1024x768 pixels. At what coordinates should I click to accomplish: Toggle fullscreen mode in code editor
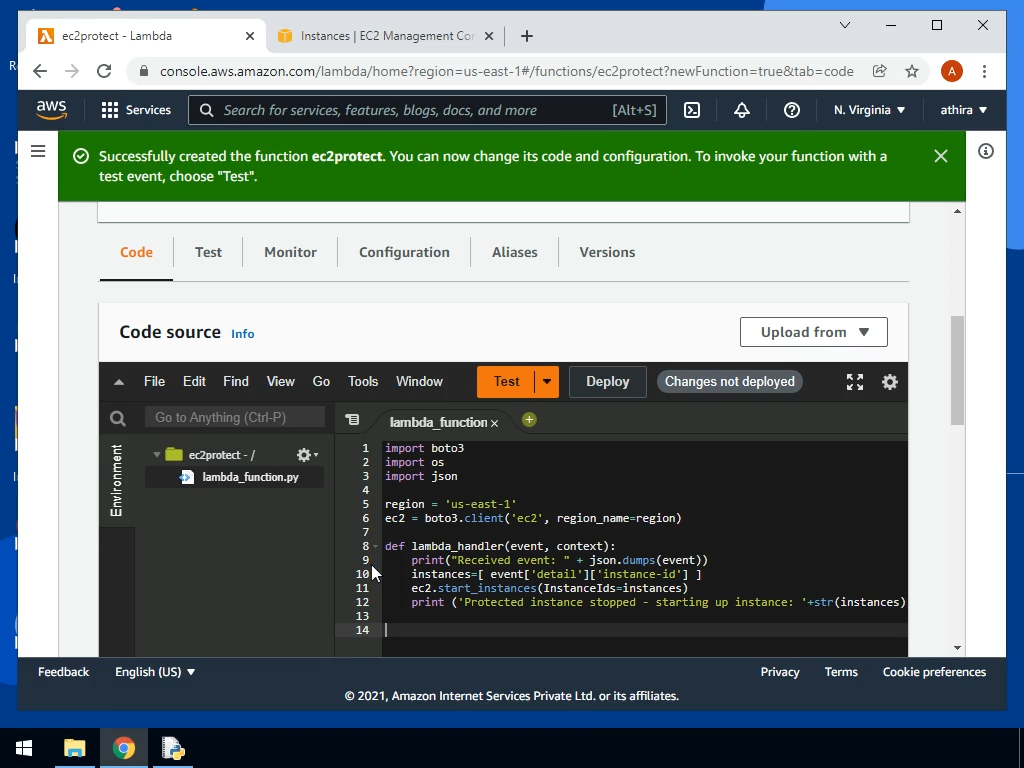855,382
